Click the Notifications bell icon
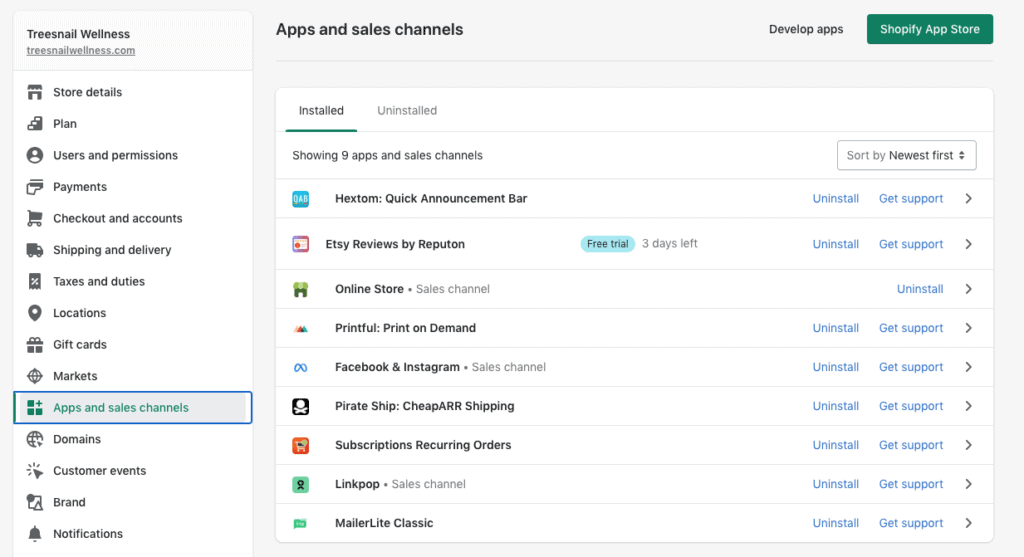The height and width of the screenshot is (557, 1024). 35,533
